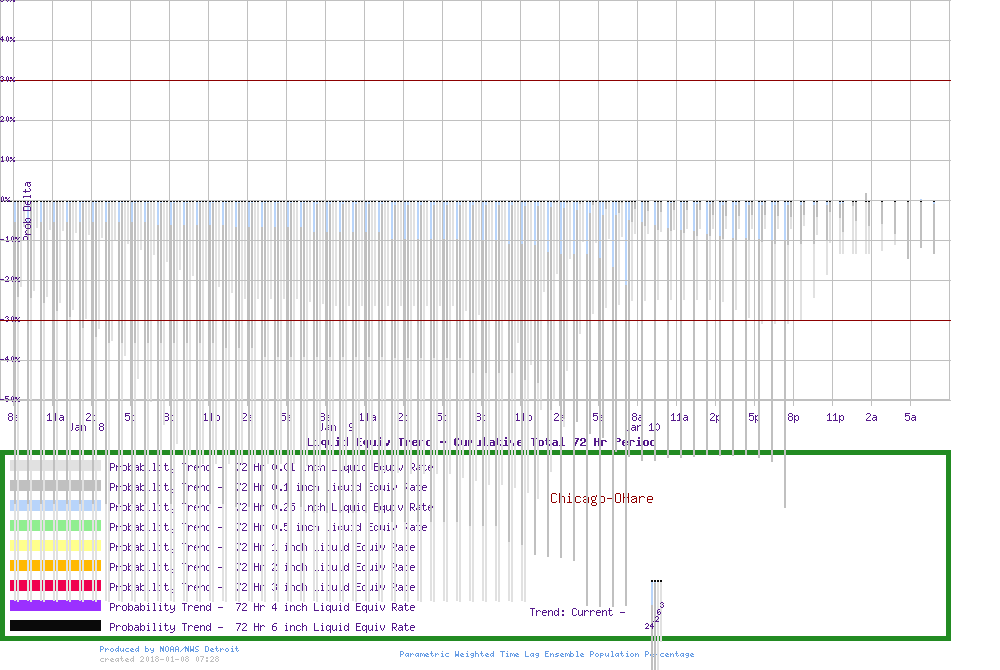The image size is (1000, 670).
Task: Click the 72 Hr 6 inch legend label
Action: coord(262,627)
